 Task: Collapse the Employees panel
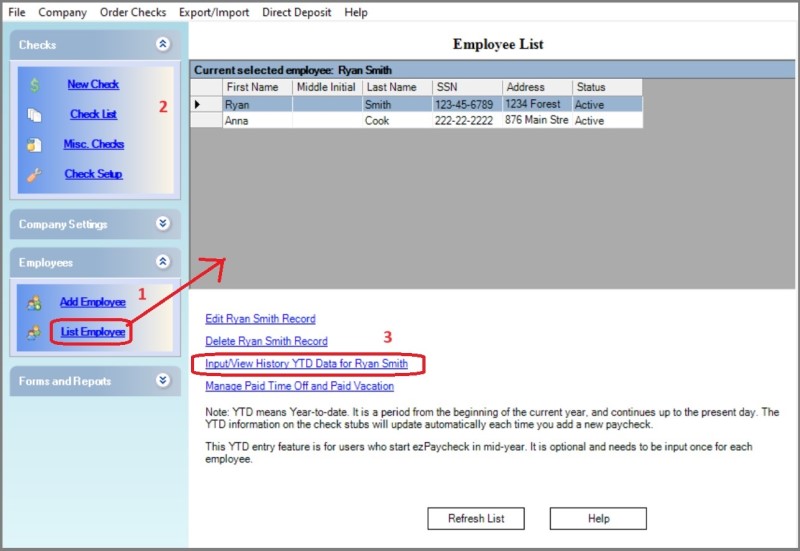(x=163, y=262)
